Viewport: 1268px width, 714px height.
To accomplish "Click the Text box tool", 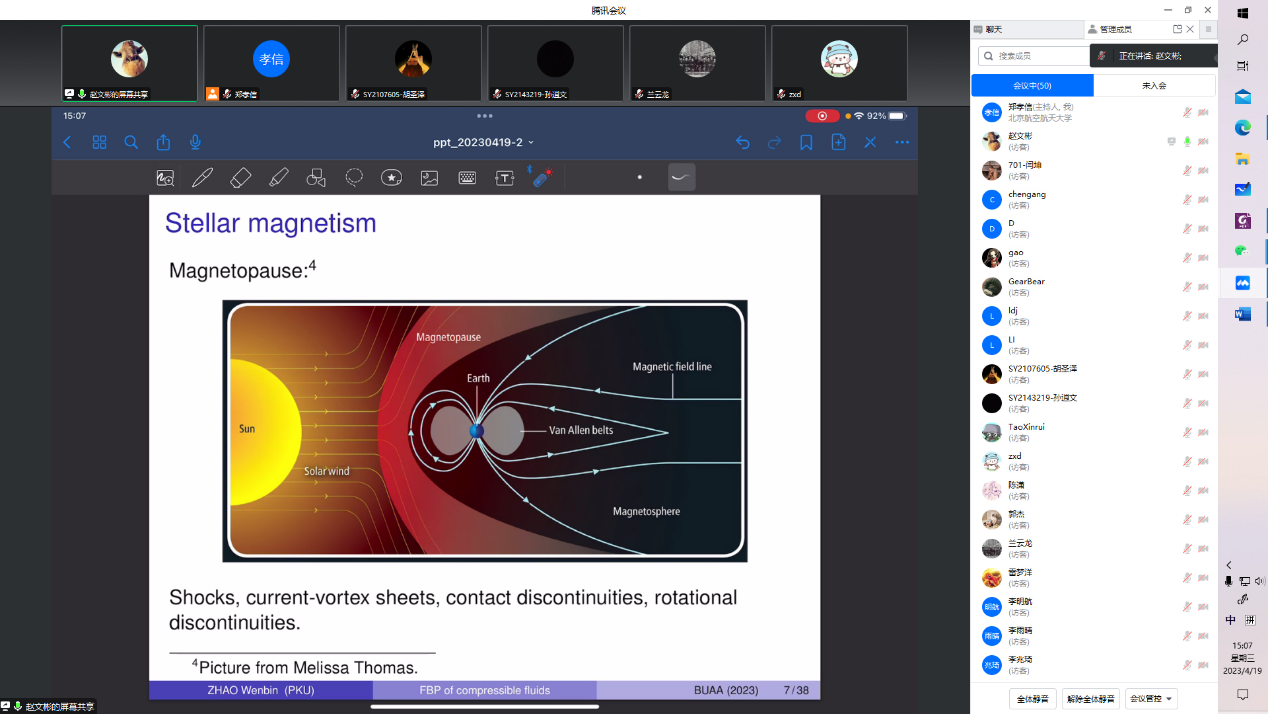I will [x=505, y=178].
